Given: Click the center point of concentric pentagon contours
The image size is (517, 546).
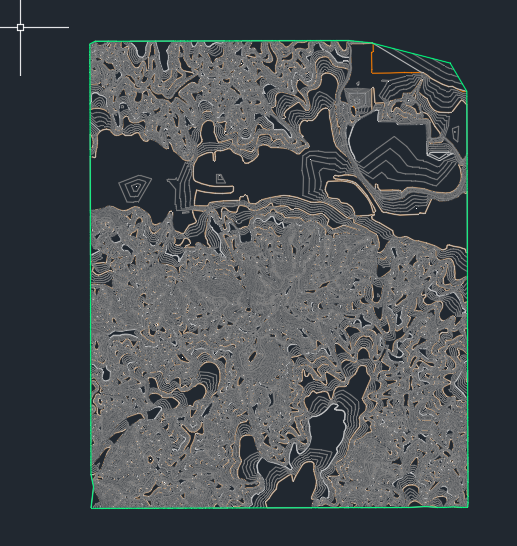Looking at the screenshot, I should pos(136,187).
